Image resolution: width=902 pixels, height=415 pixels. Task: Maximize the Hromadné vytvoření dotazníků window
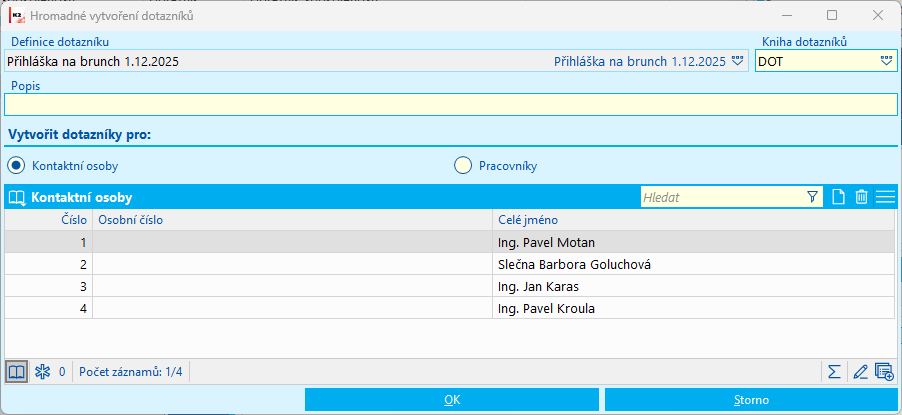pyautogui.click(x=832, y=16)
